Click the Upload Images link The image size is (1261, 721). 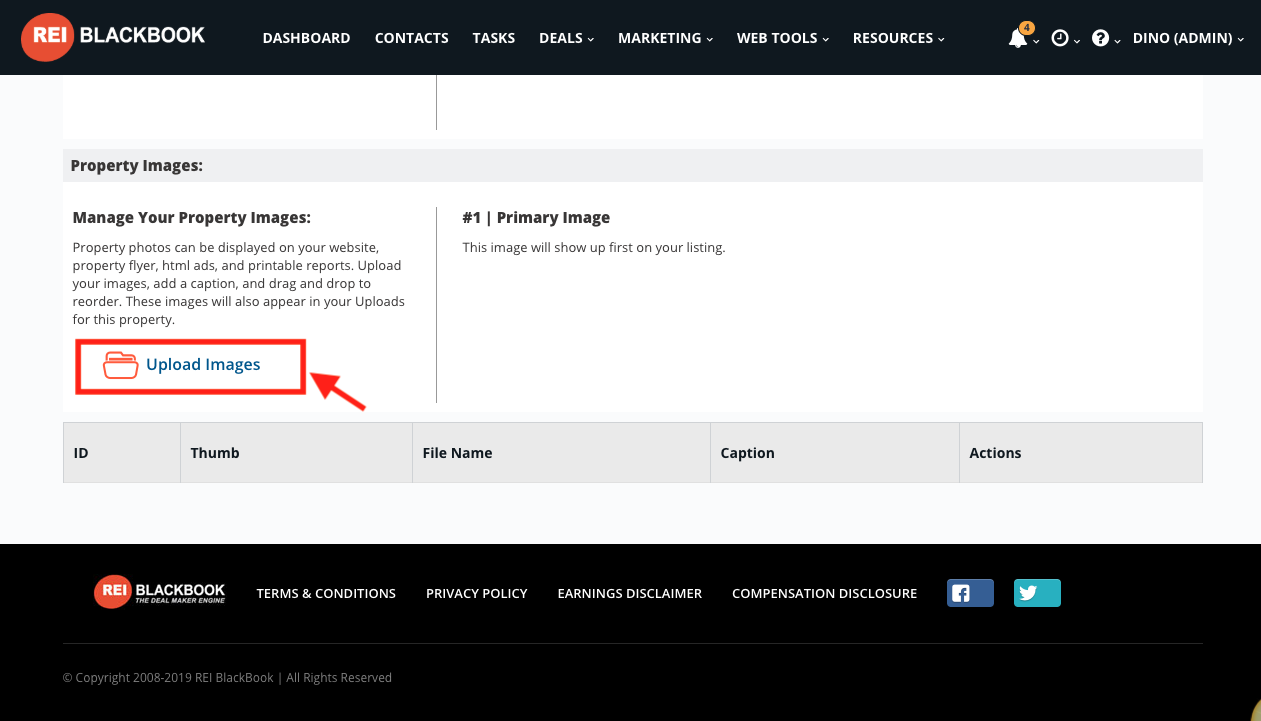click(203, 365)
